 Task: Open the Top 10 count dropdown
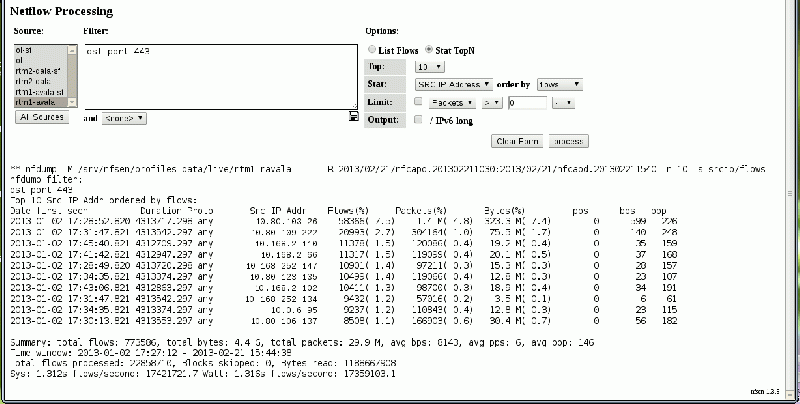coord(430,67)
